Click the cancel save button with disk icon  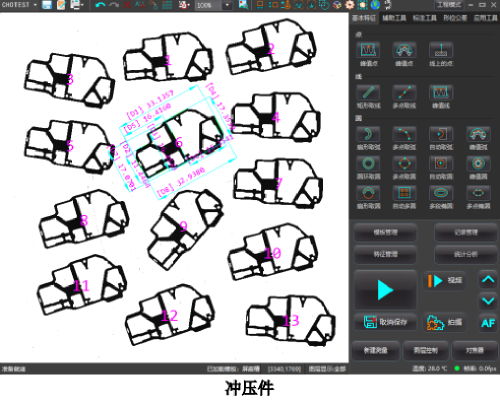click(x=385, y=322)
